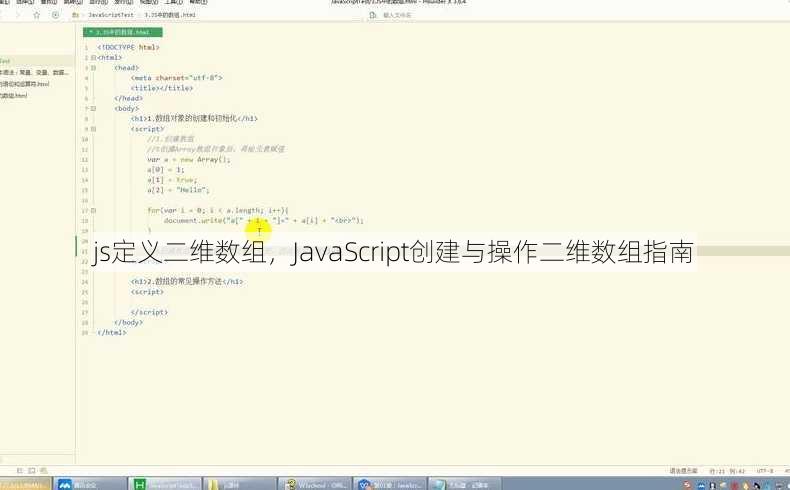Collapse the for loop fold marker on line 17
Viewport: 790px width, 490px height.
tap(93, 211)
